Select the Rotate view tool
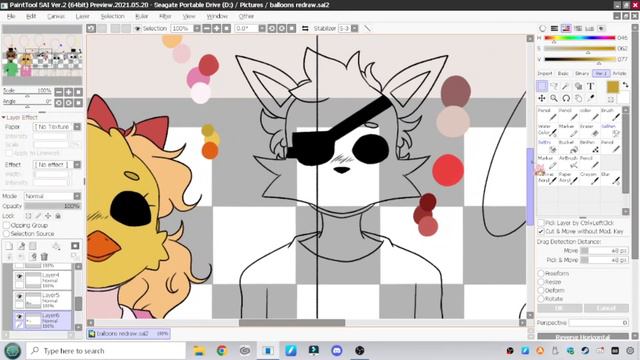The height and width of the screenshot is (360, 640). tap(566, 98)
